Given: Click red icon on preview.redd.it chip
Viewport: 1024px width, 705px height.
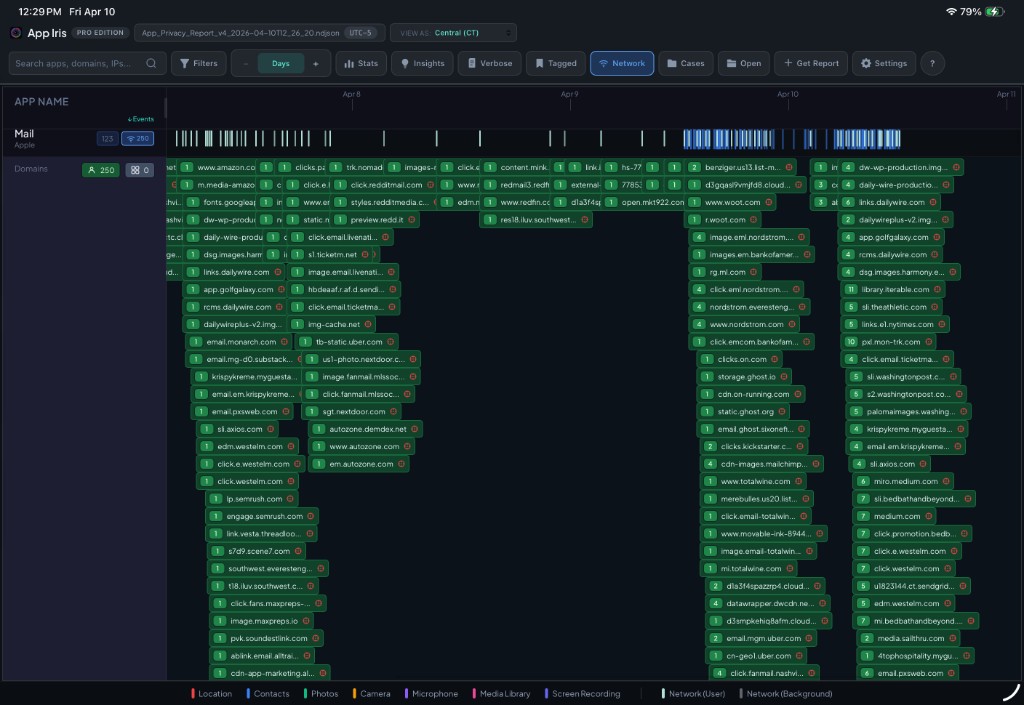Looking at the screenshot, I should click(411, 220).
